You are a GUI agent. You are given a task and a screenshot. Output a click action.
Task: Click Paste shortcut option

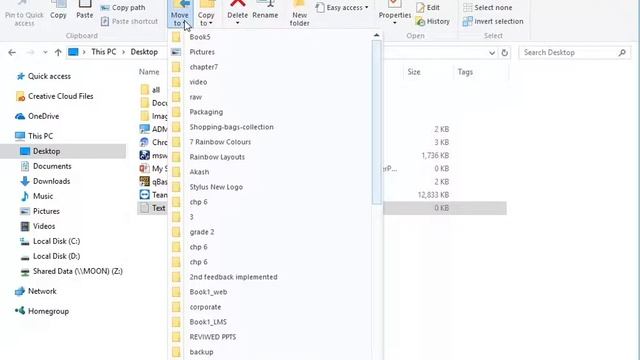(129, 21)
